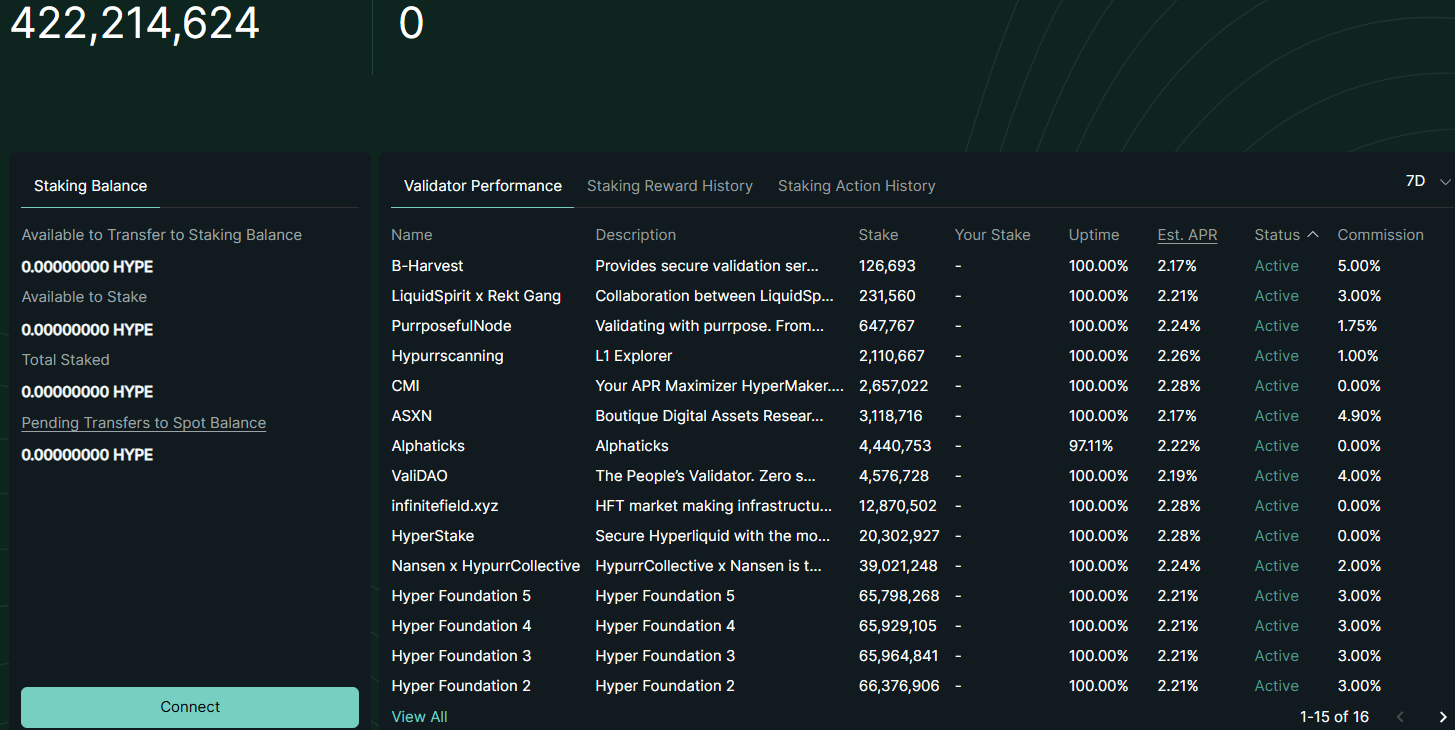This screenshot has width=1455, height=730.
Task: Click the Stake column header
Action: [879, 235]
